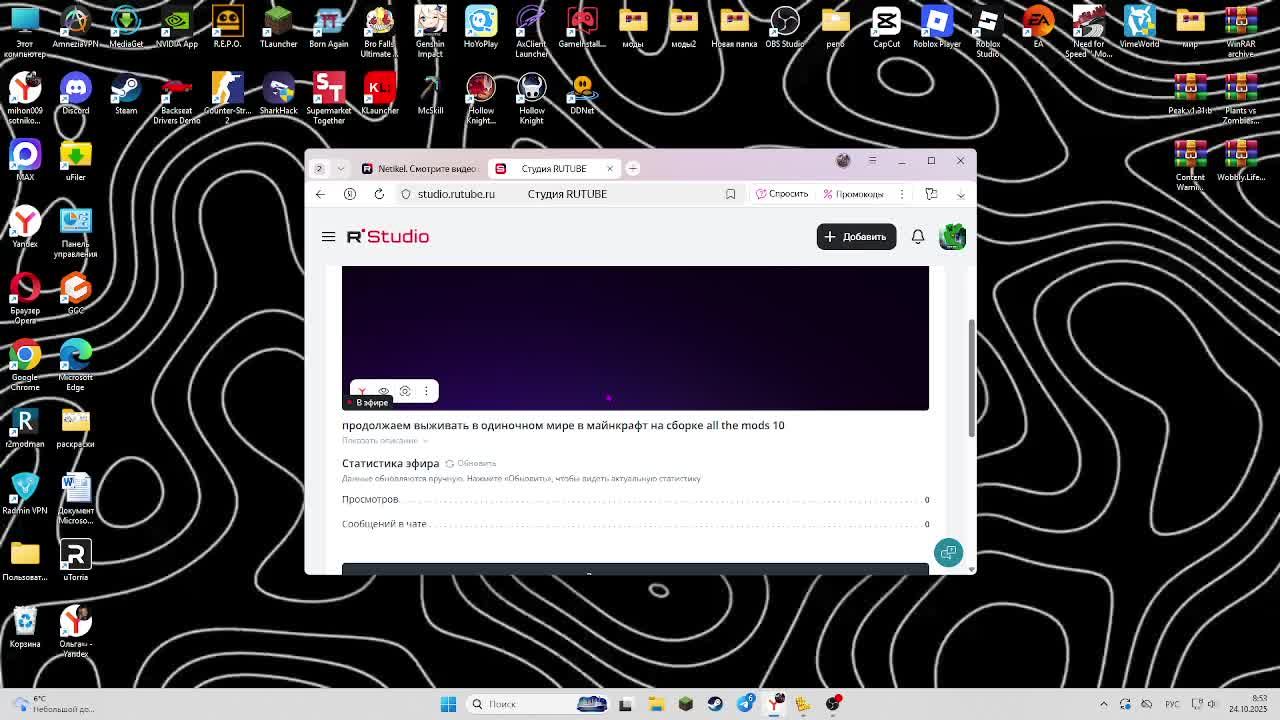Open the R Studio hamburger menu
Screen dimensions: 1280x720
328,237
